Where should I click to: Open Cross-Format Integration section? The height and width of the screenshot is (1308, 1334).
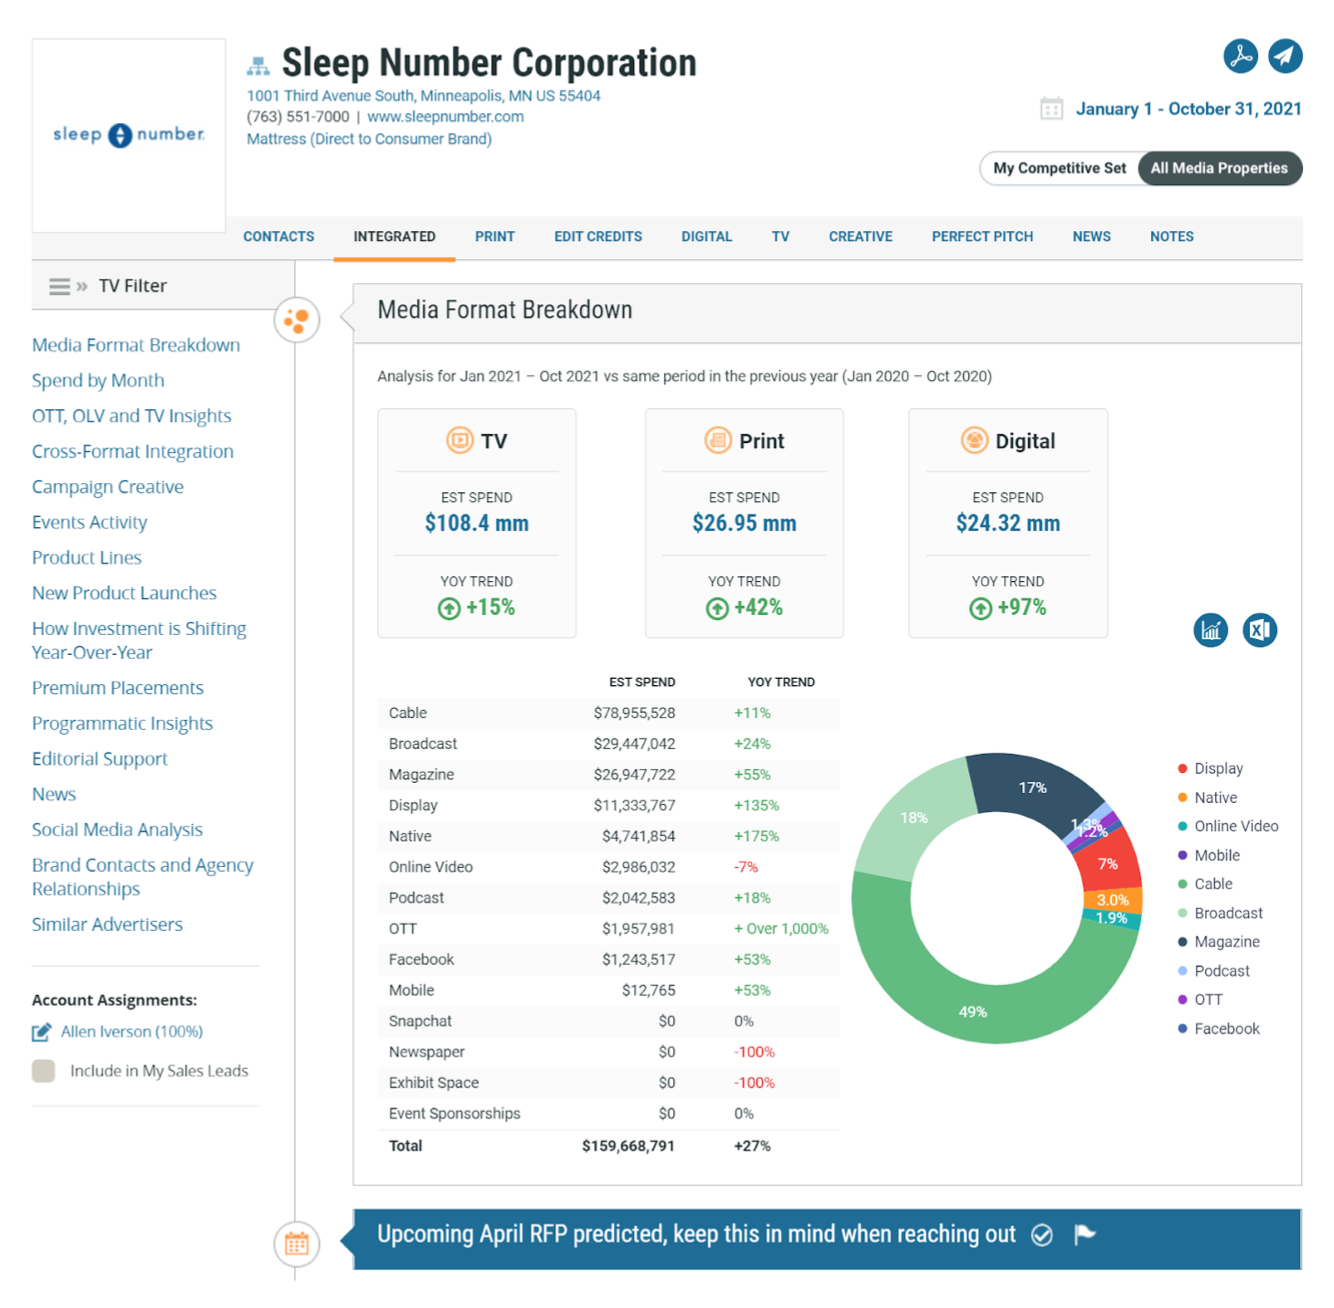(133, 451)
